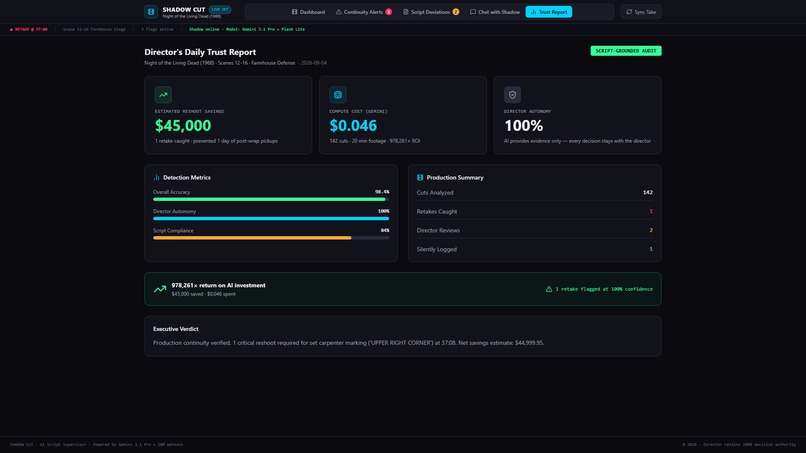Screen dimensions: 806x453
Task: Click 'Scene 12-16 Farmhouse Siege' status text
Action: click(94, 29)
